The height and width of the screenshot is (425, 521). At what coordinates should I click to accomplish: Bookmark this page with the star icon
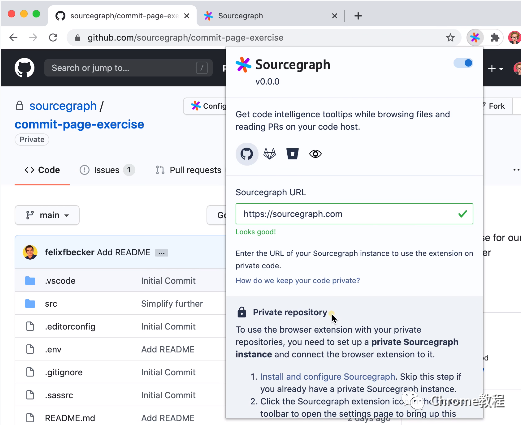[x=450, y=38]
